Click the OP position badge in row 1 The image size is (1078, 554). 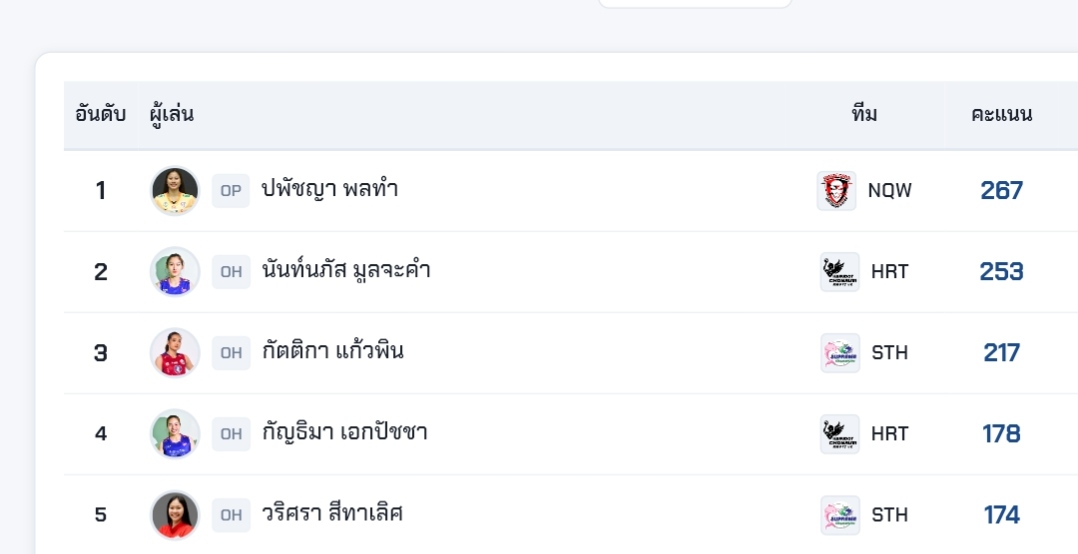231,190
